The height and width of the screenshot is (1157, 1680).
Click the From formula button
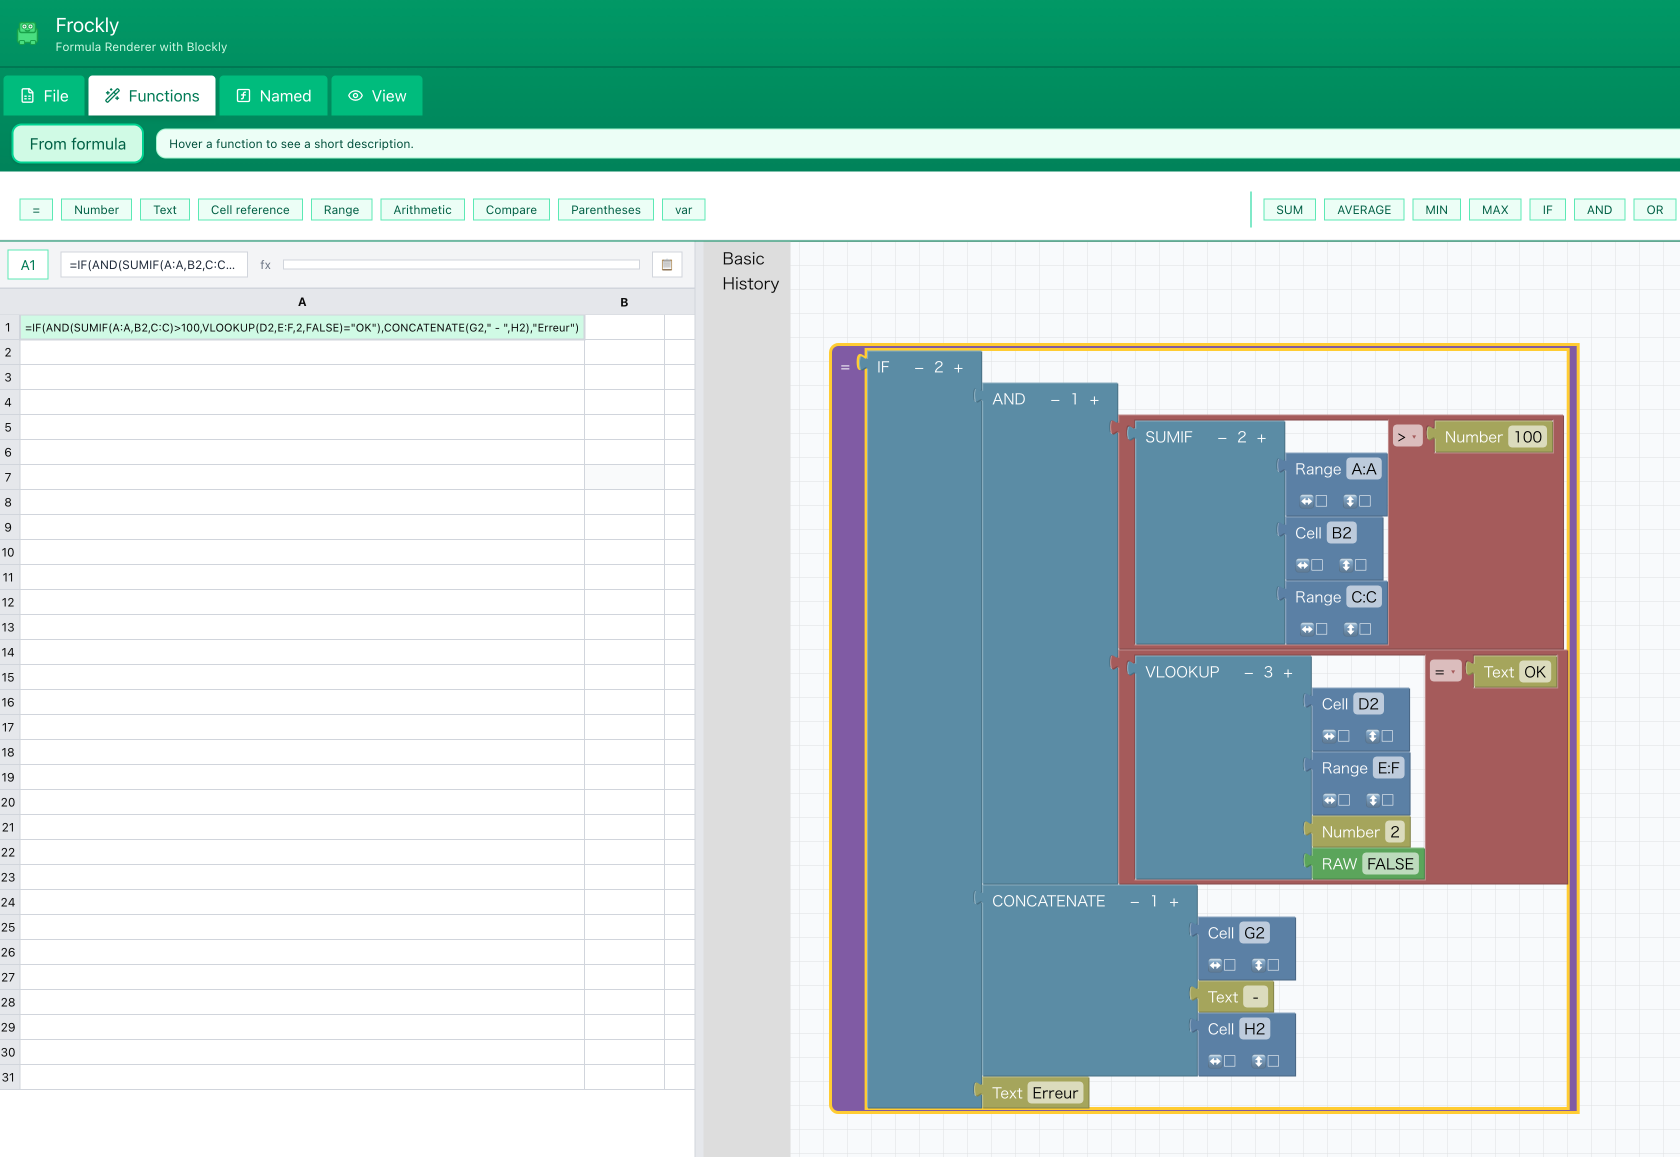pos(77,143)
